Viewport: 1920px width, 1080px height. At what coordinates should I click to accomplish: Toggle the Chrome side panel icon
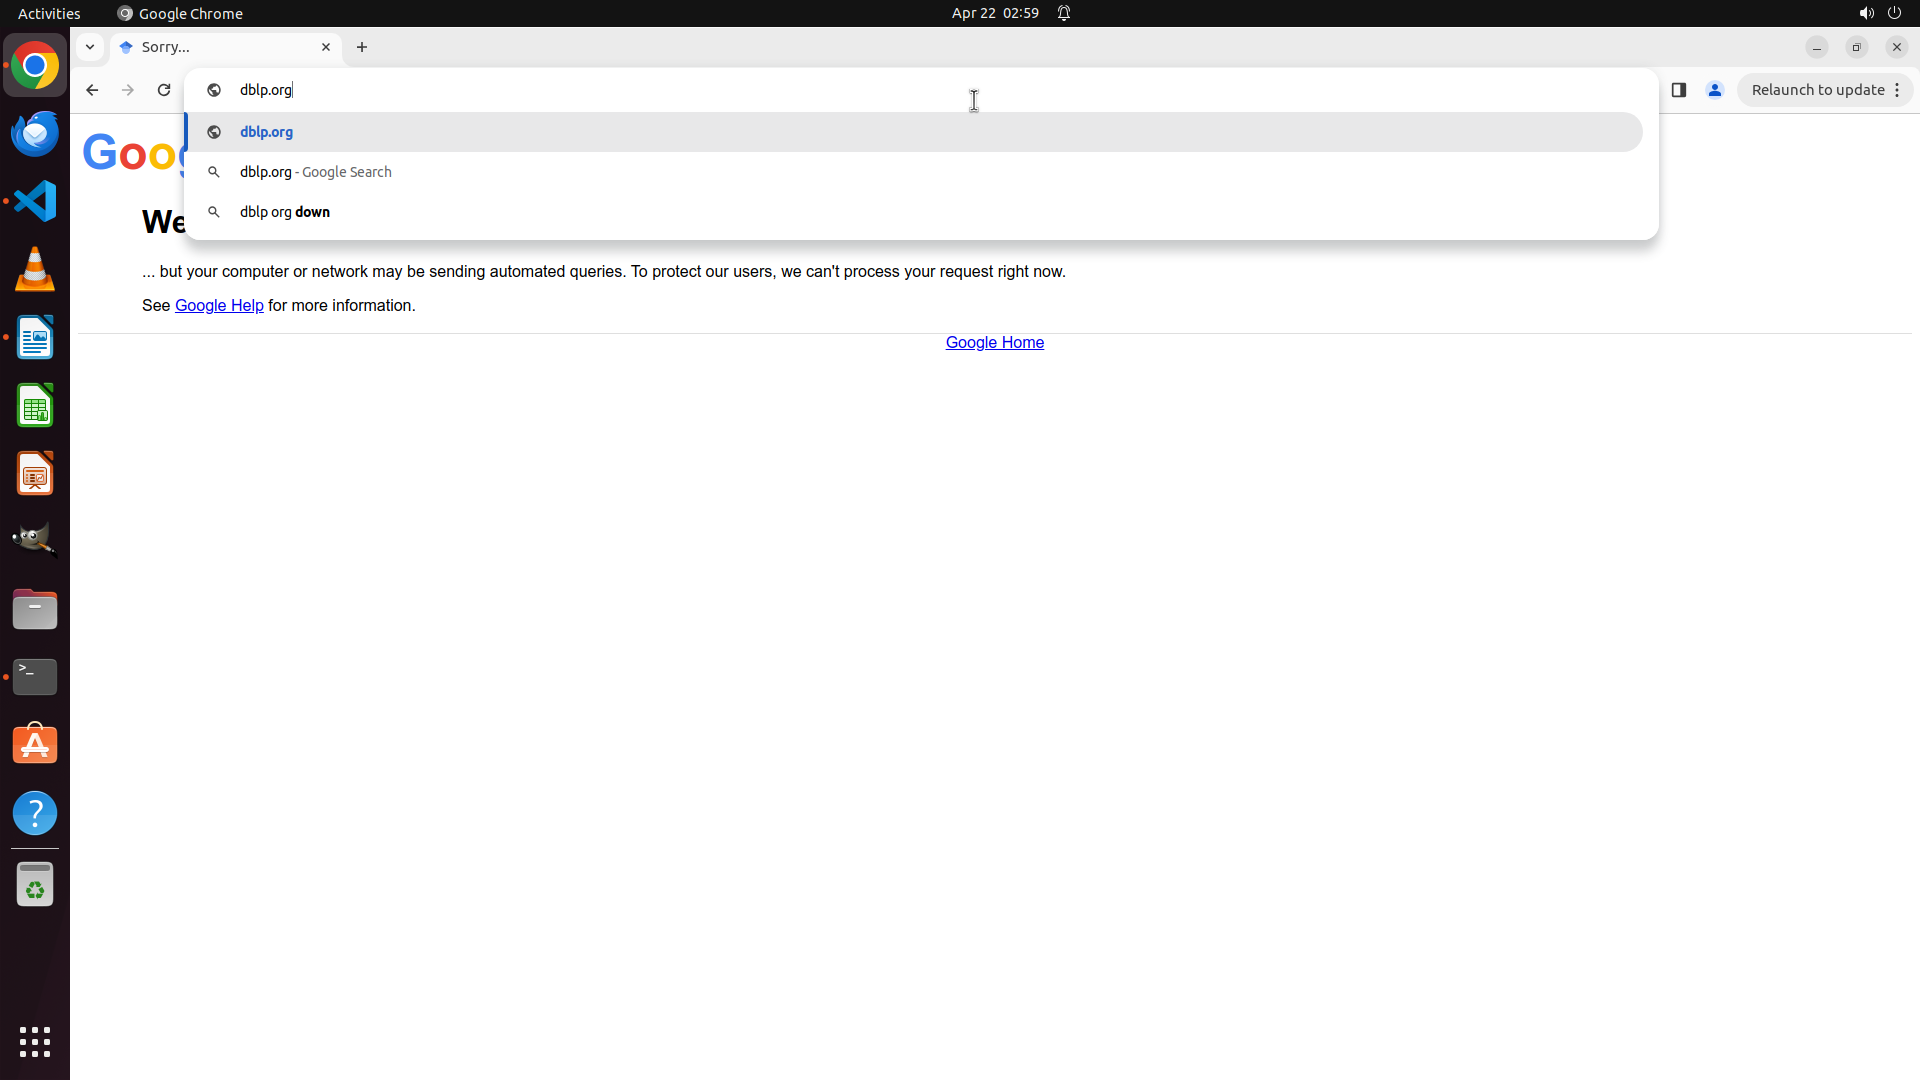(x=1679, y=90)
